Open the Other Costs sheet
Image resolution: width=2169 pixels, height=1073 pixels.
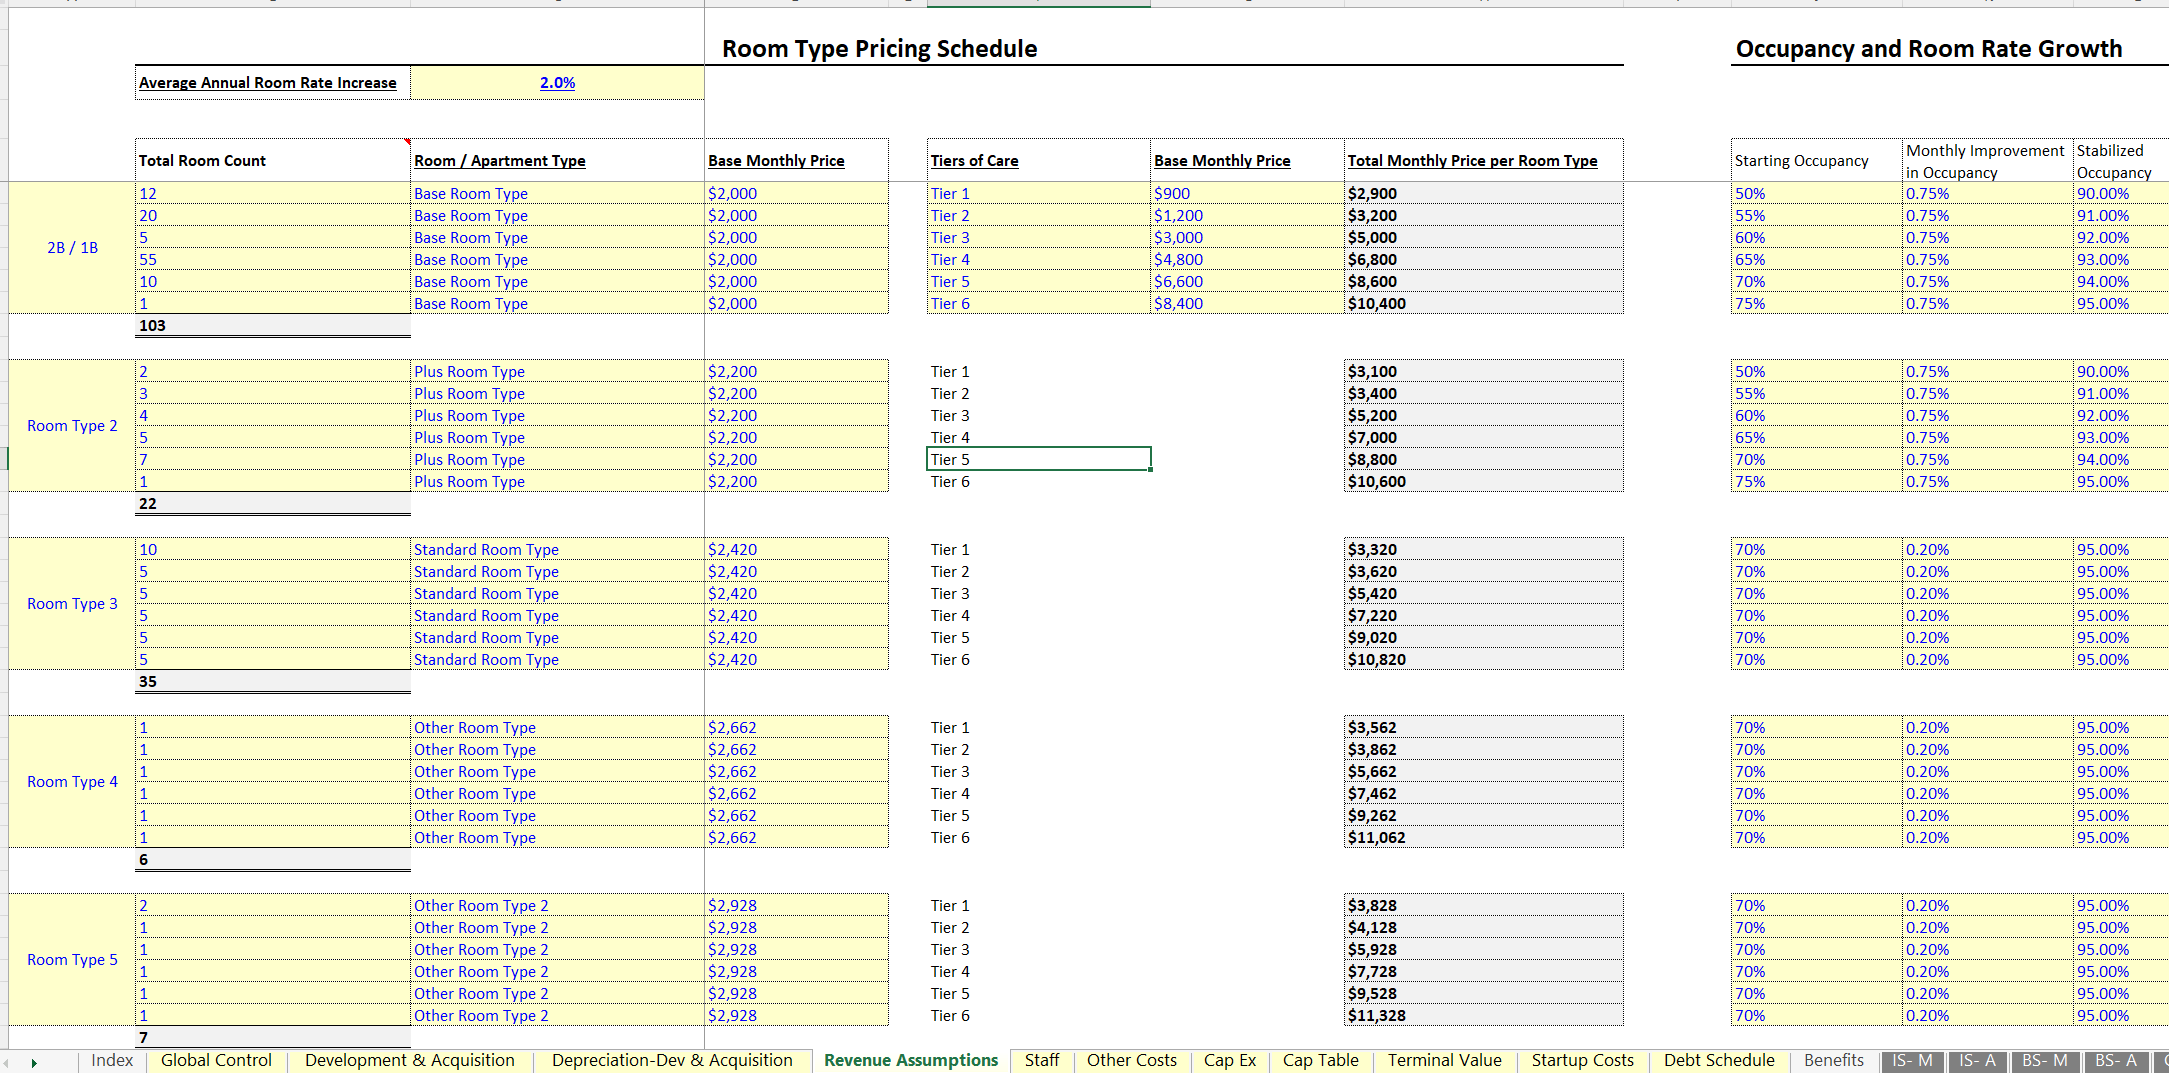pyautogui.click(x=1131, y=1061)
